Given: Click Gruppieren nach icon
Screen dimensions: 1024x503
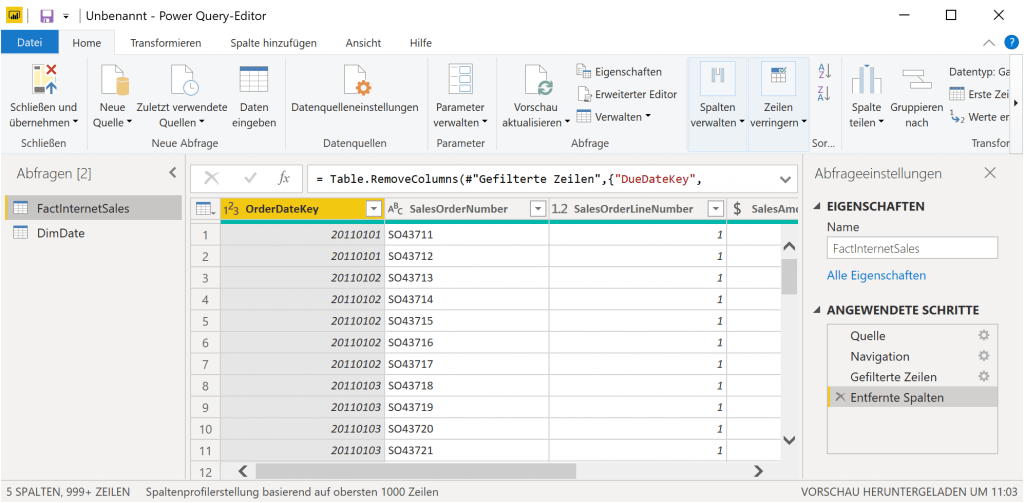Looking at the screenshot, I should [x=916, y=80].
